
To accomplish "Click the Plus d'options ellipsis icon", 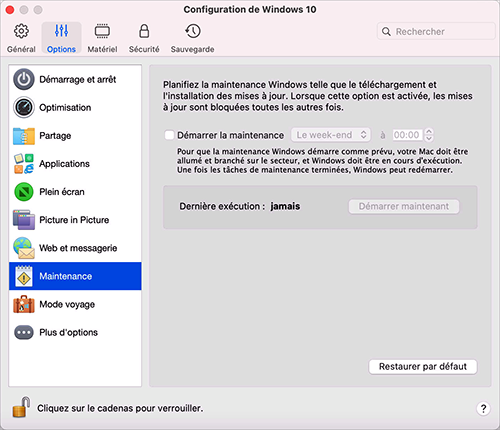I will [24, 332].
